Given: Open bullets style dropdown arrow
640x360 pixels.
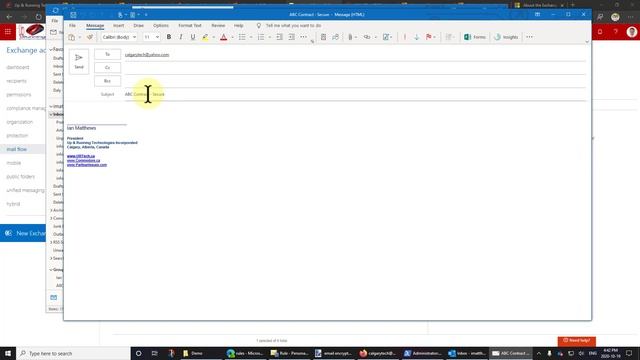Looking at the screenshot, I should point(251,37).
